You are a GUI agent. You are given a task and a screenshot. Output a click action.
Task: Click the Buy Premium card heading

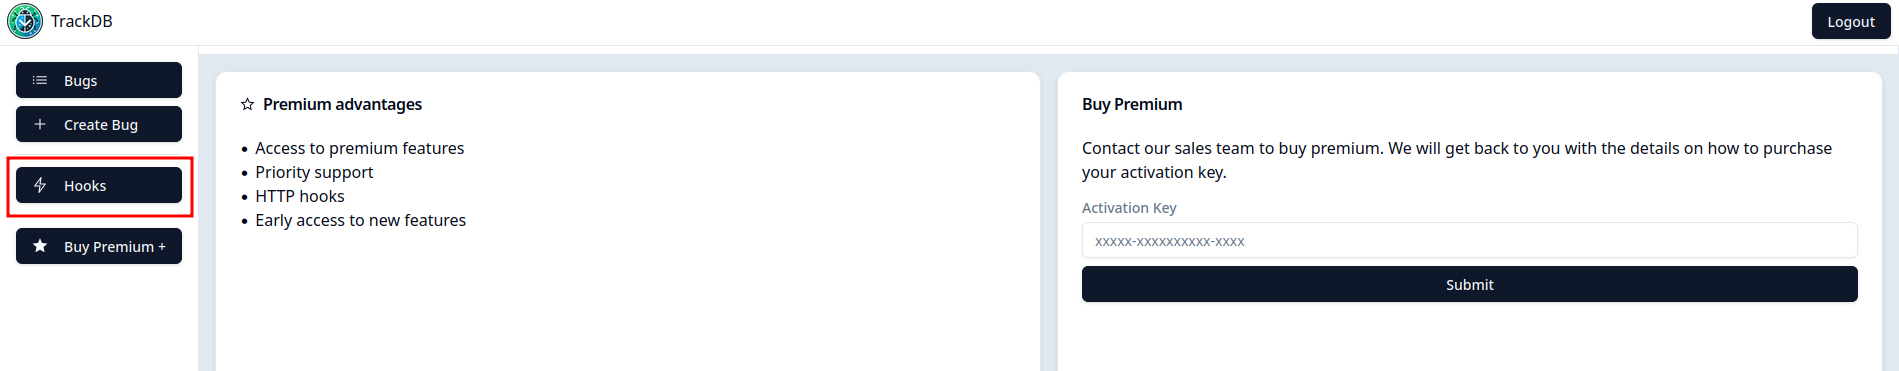1132,104
